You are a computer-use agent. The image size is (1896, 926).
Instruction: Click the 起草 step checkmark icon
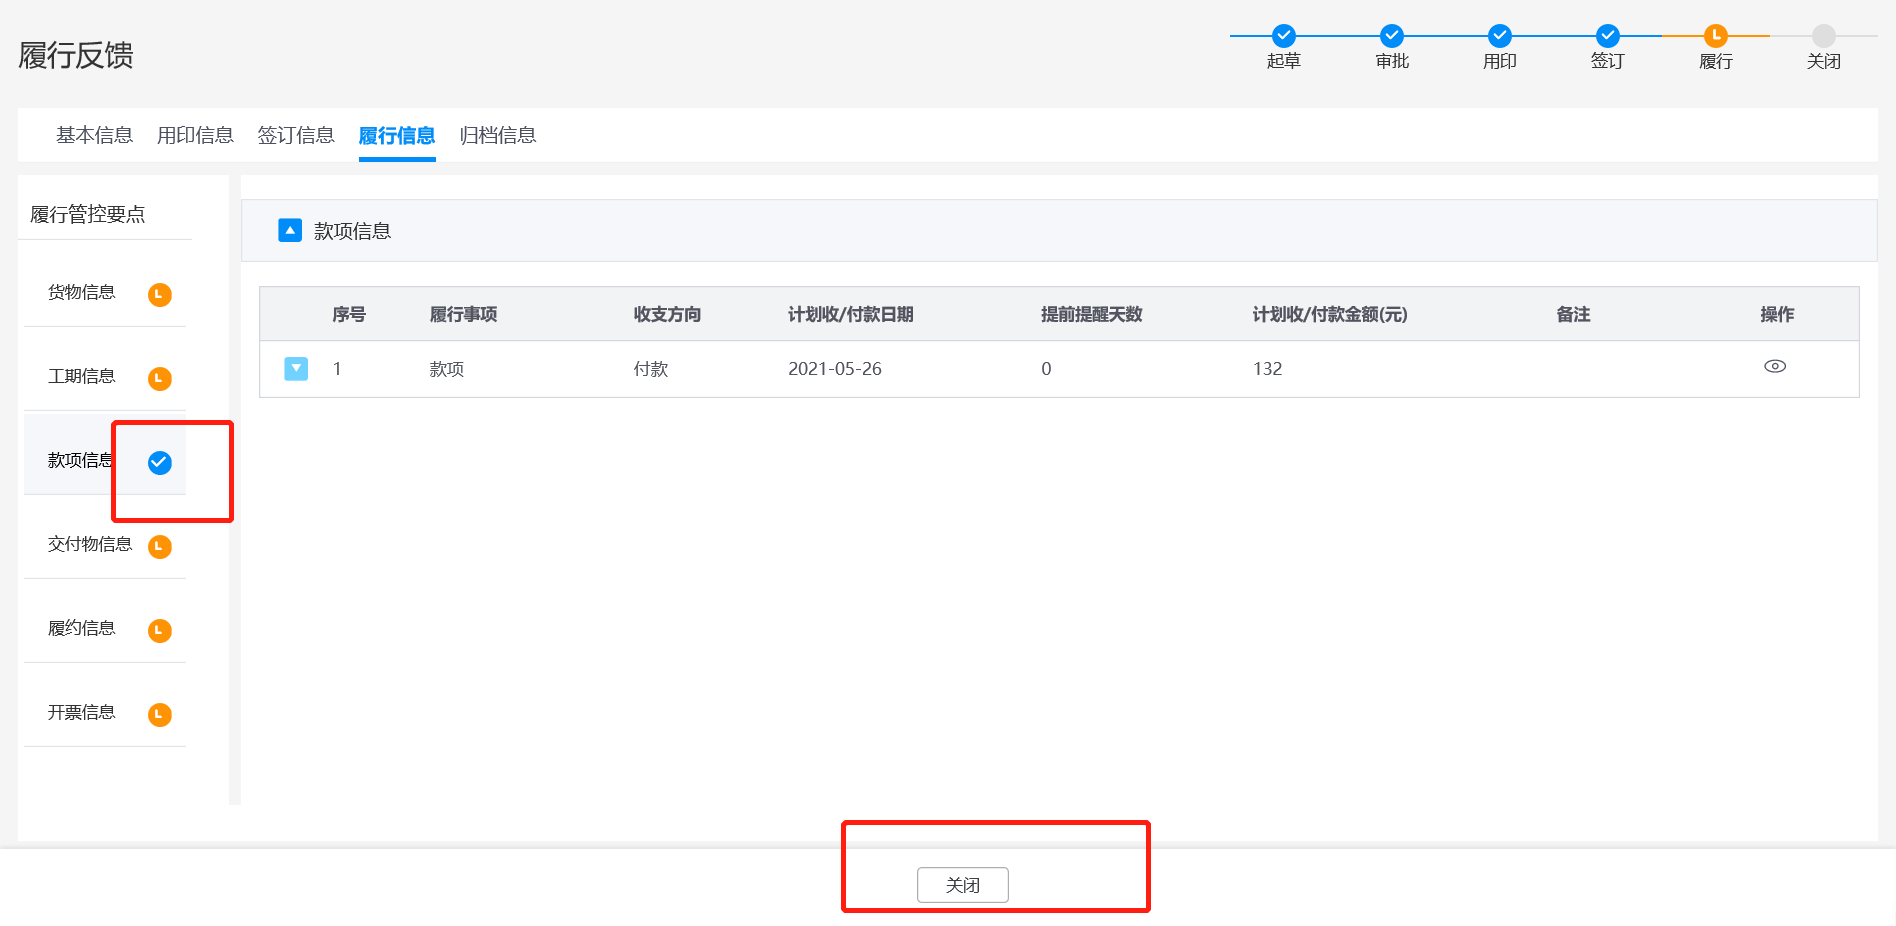point(1283,36)
